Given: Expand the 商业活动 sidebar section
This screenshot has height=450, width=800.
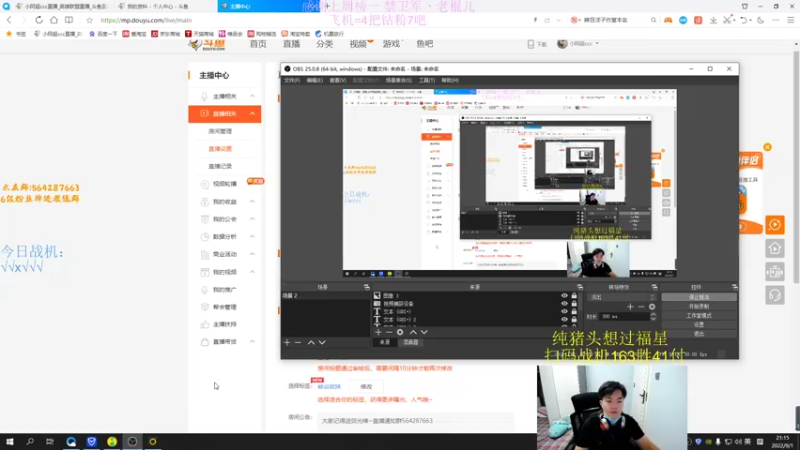Looking at the screenshot, I should click(252, 254).
